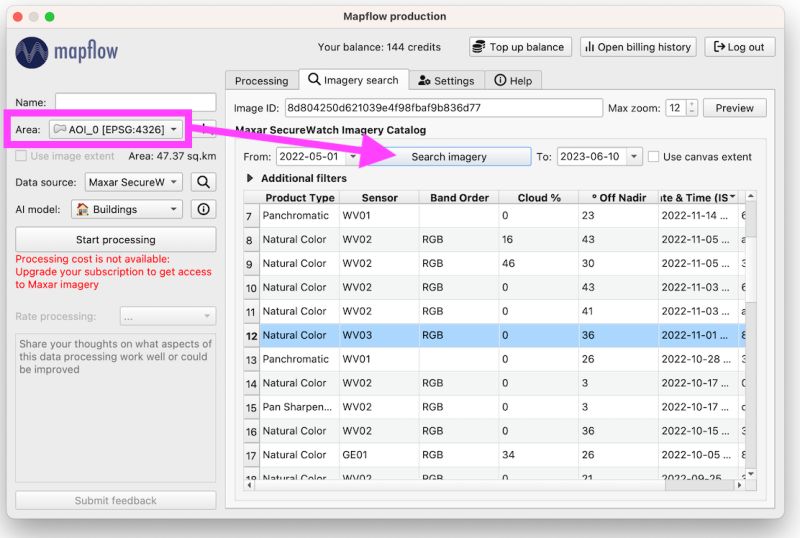Switch to the Processing tab

pos(261,81)
